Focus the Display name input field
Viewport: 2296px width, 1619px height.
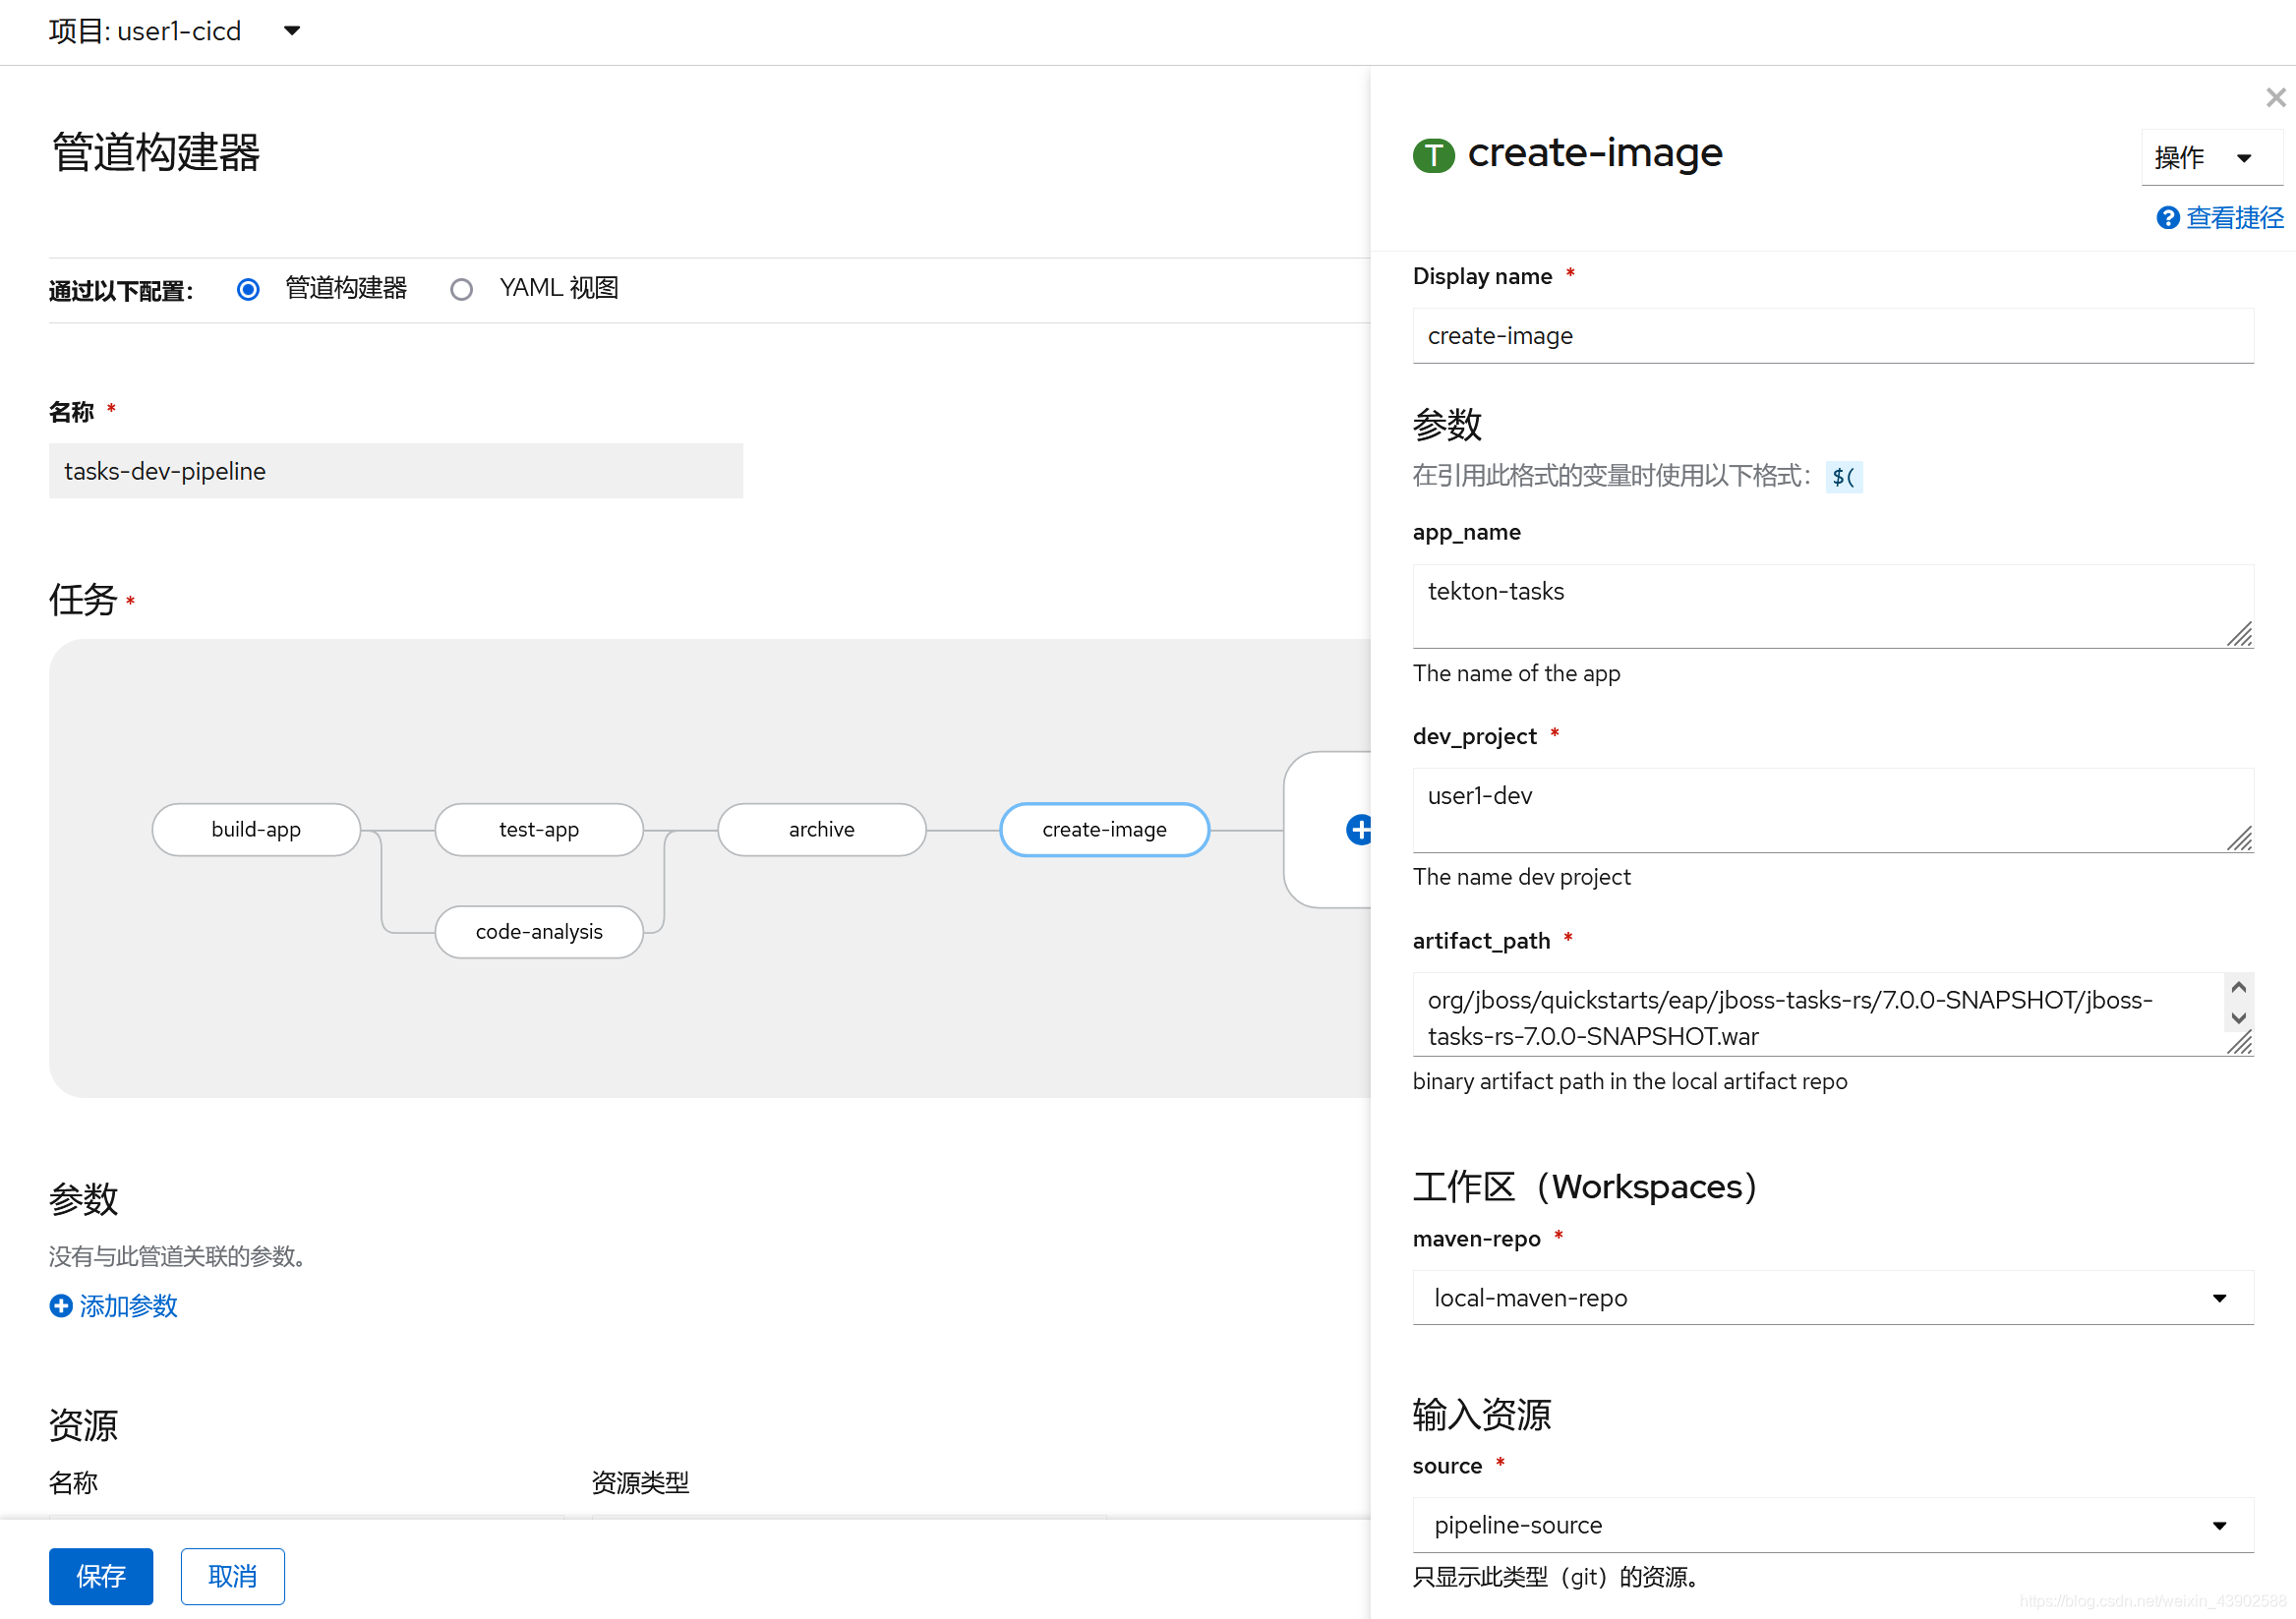click(x=1832, y=335)
